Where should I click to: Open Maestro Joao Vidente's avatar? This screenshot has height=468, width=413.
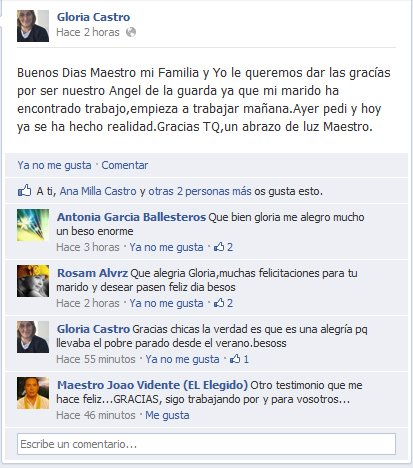click(x=33, y=393)
